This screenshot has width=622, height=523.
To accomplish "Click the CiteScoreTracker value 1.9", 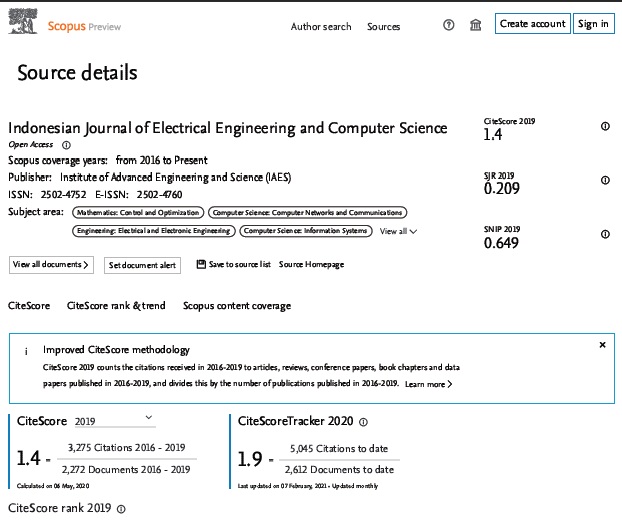I will tap(250, 459).
